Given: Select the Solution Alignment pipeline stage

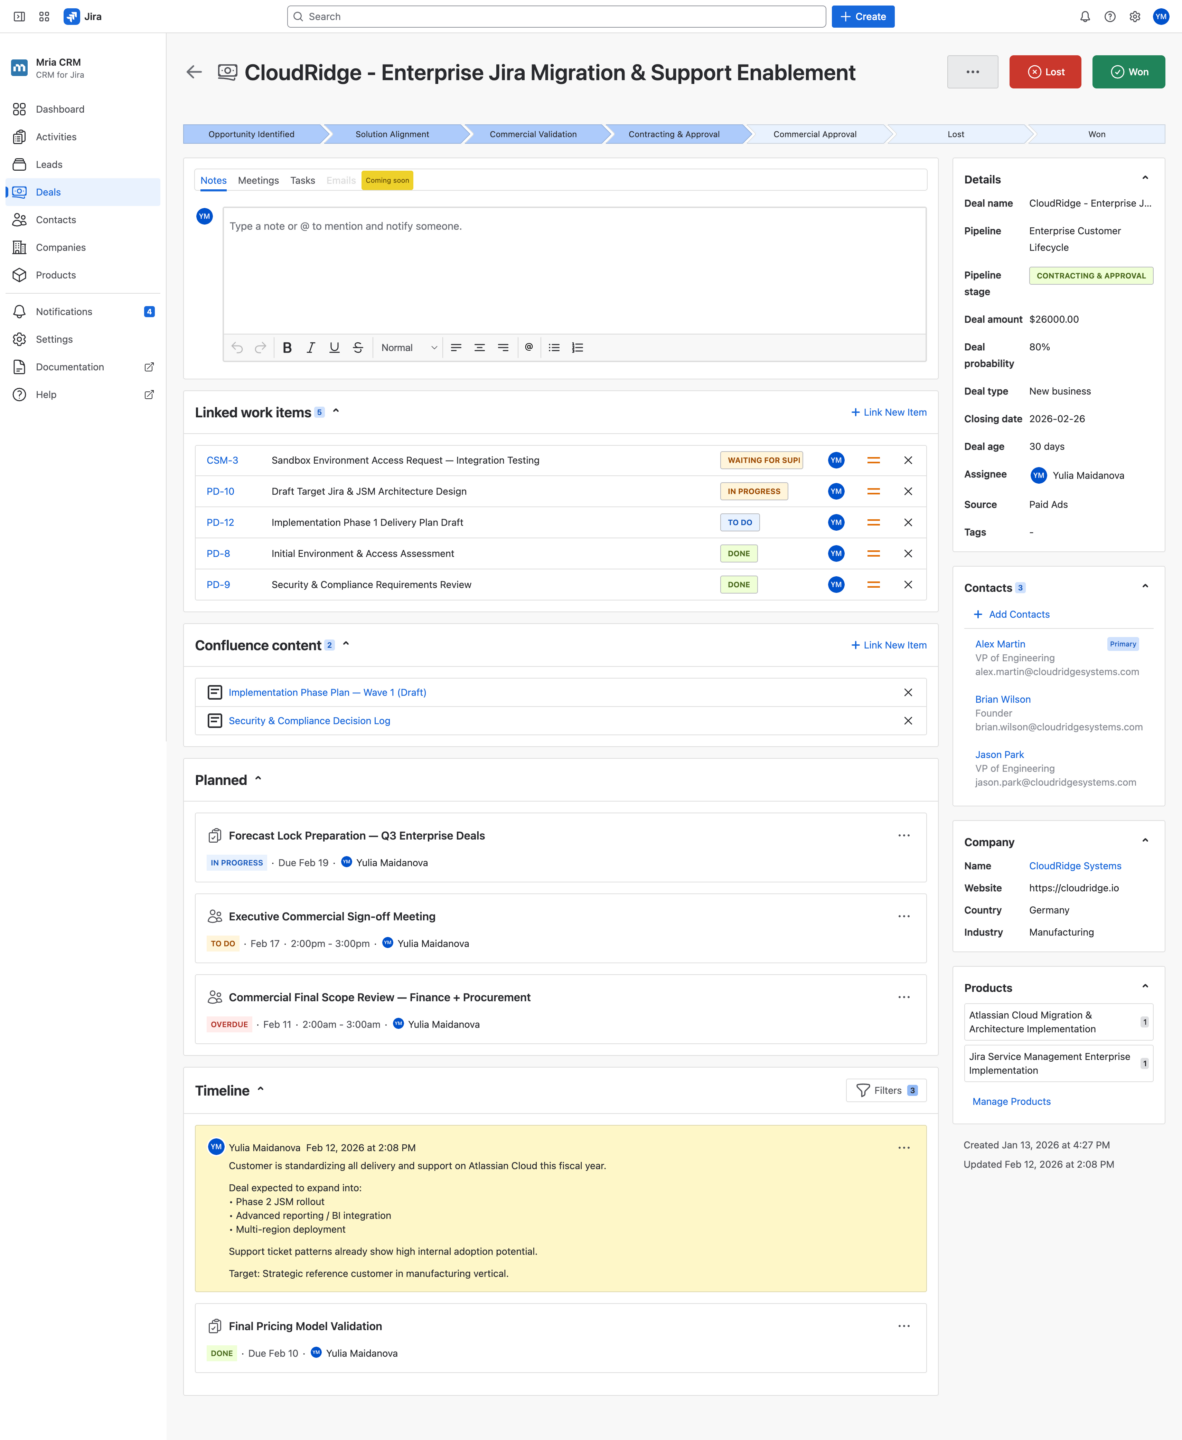Looking at the screenshot, I should coord(392,134).
